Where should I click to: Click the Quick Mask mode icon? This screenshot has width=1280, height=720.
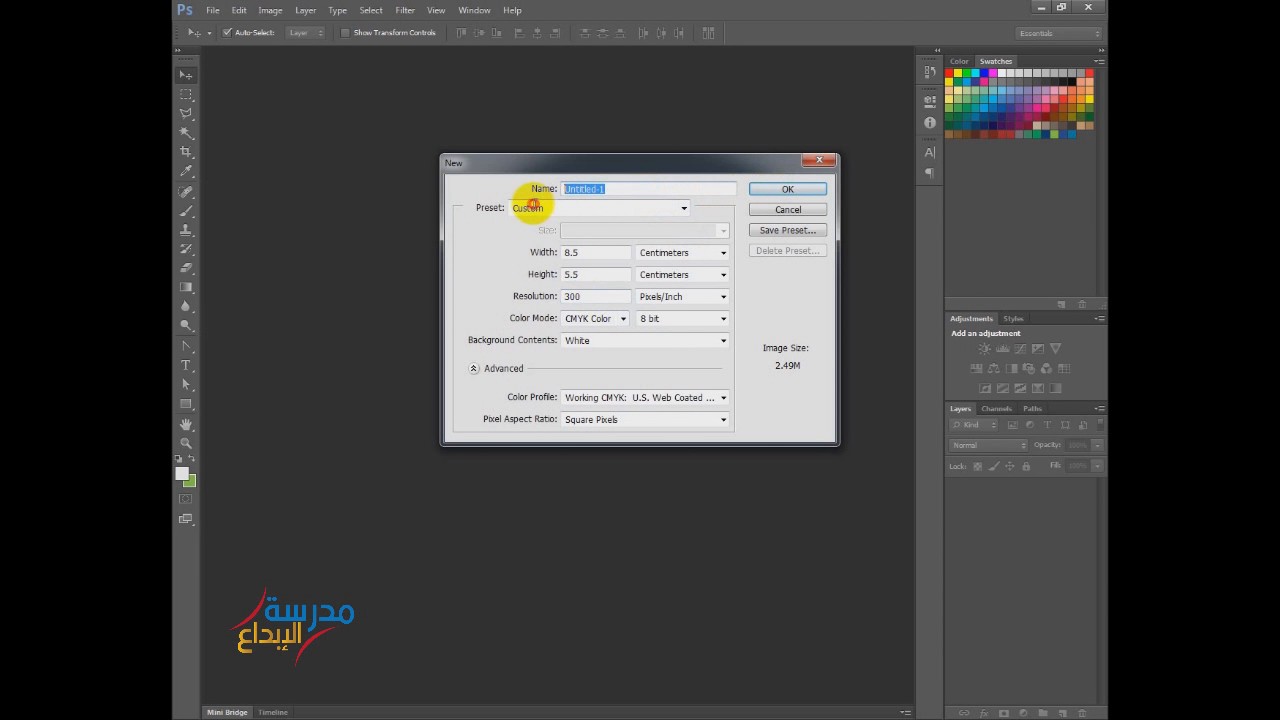[x=186, y=499]
